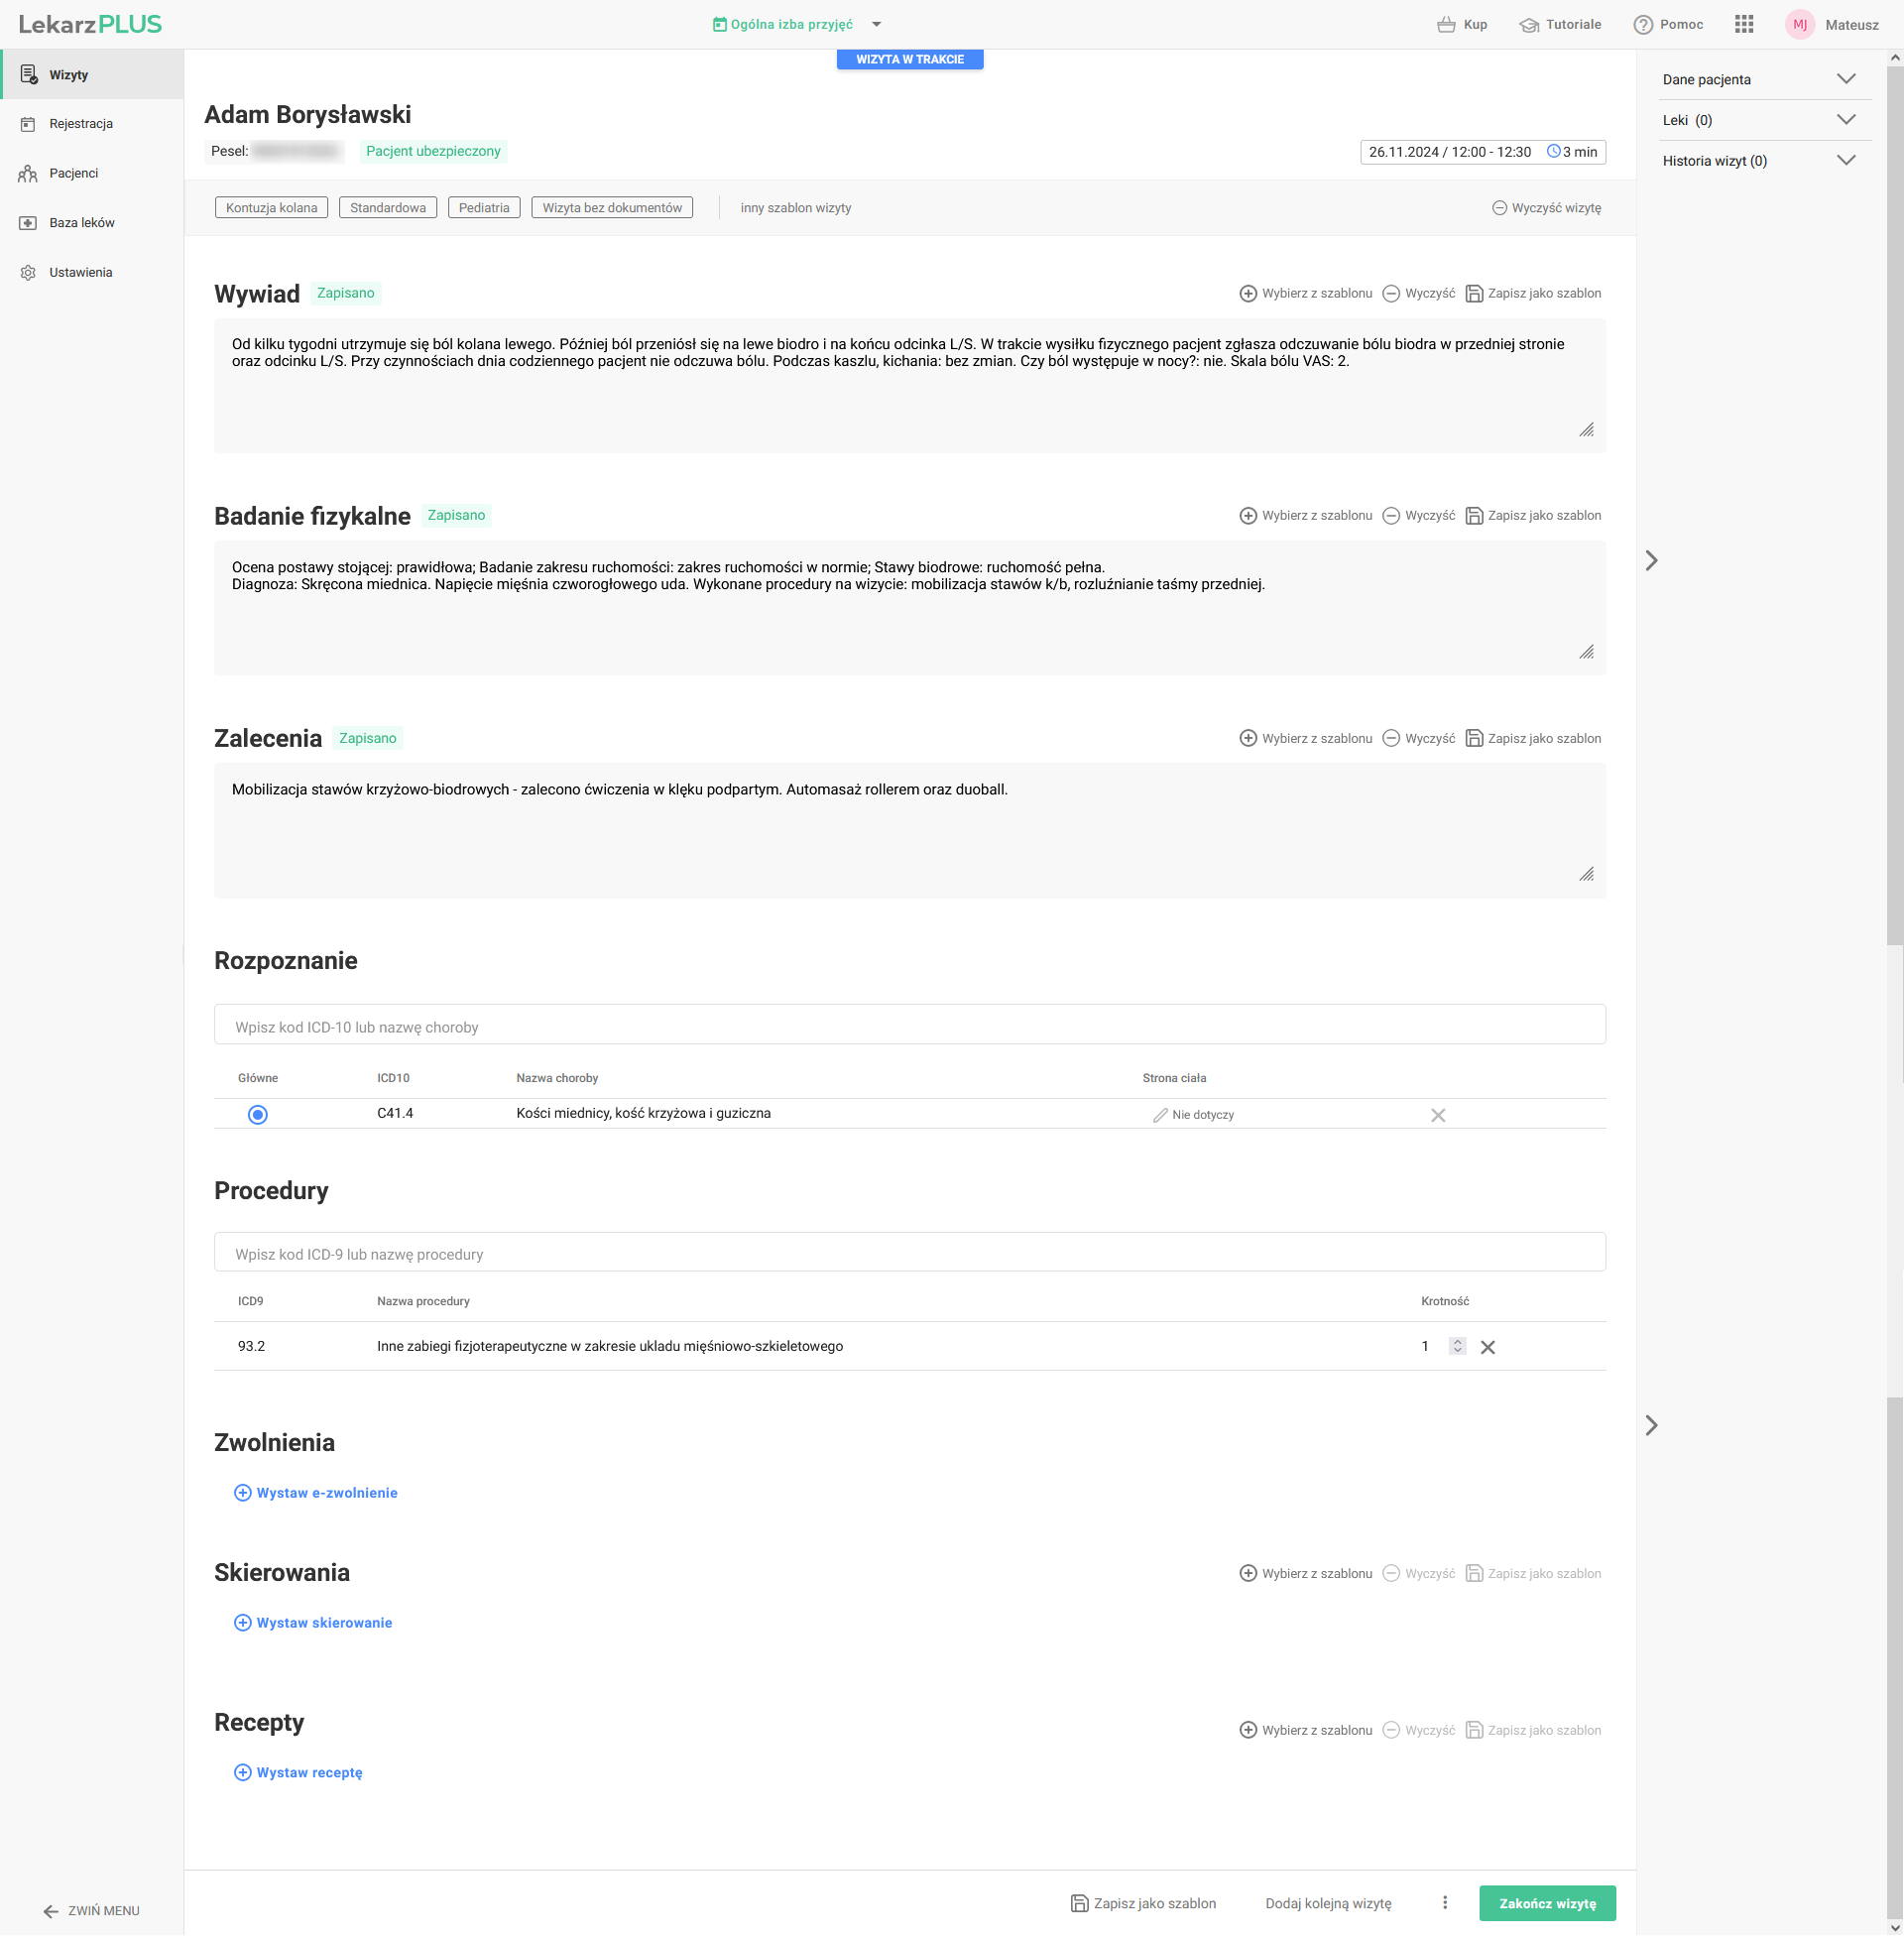Click the Zakończ wizytę button
The height and width of the screenshot is (1940, 1904).
point(1547,1903)
